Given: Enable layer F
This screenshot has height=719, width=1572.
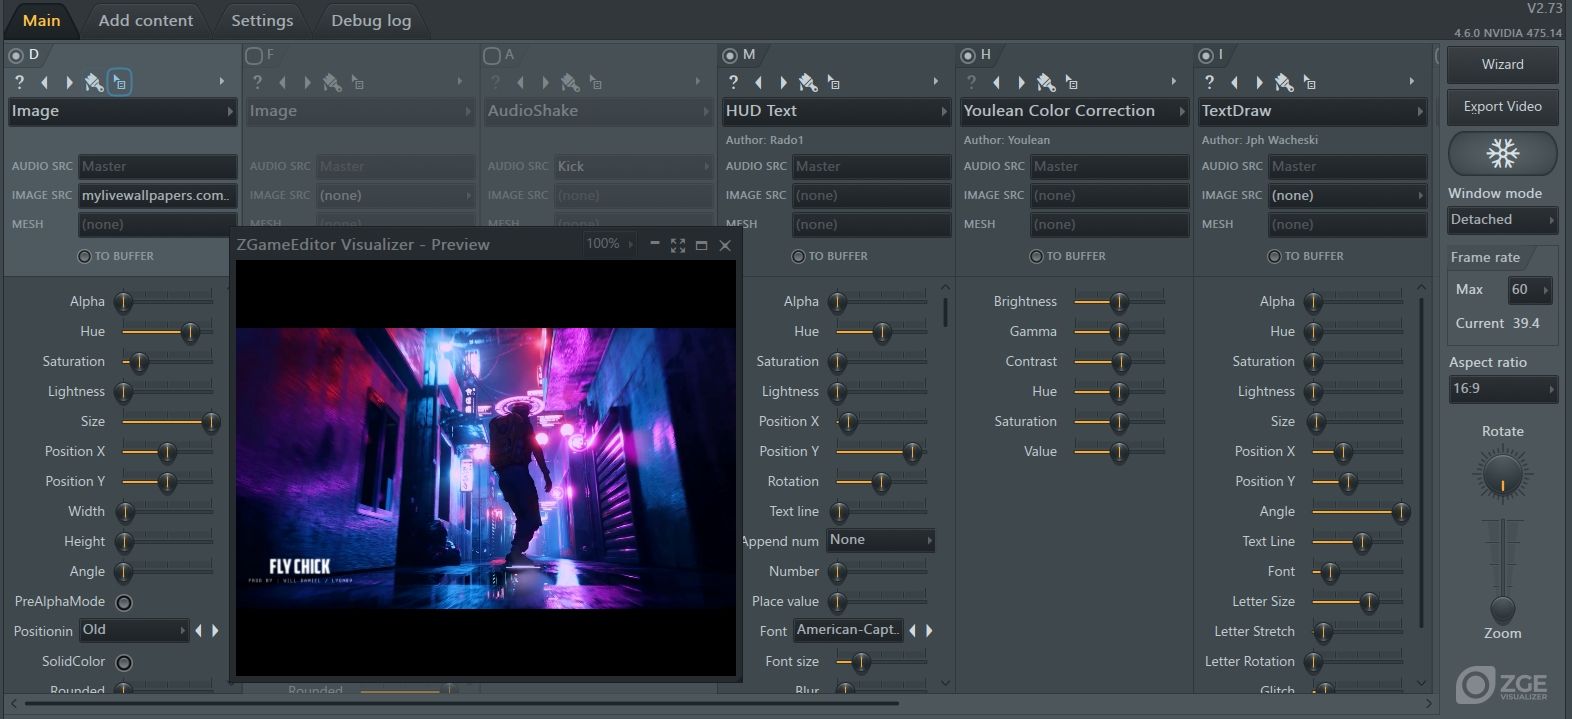Looking at the screenshot, I should pos(254,55).
